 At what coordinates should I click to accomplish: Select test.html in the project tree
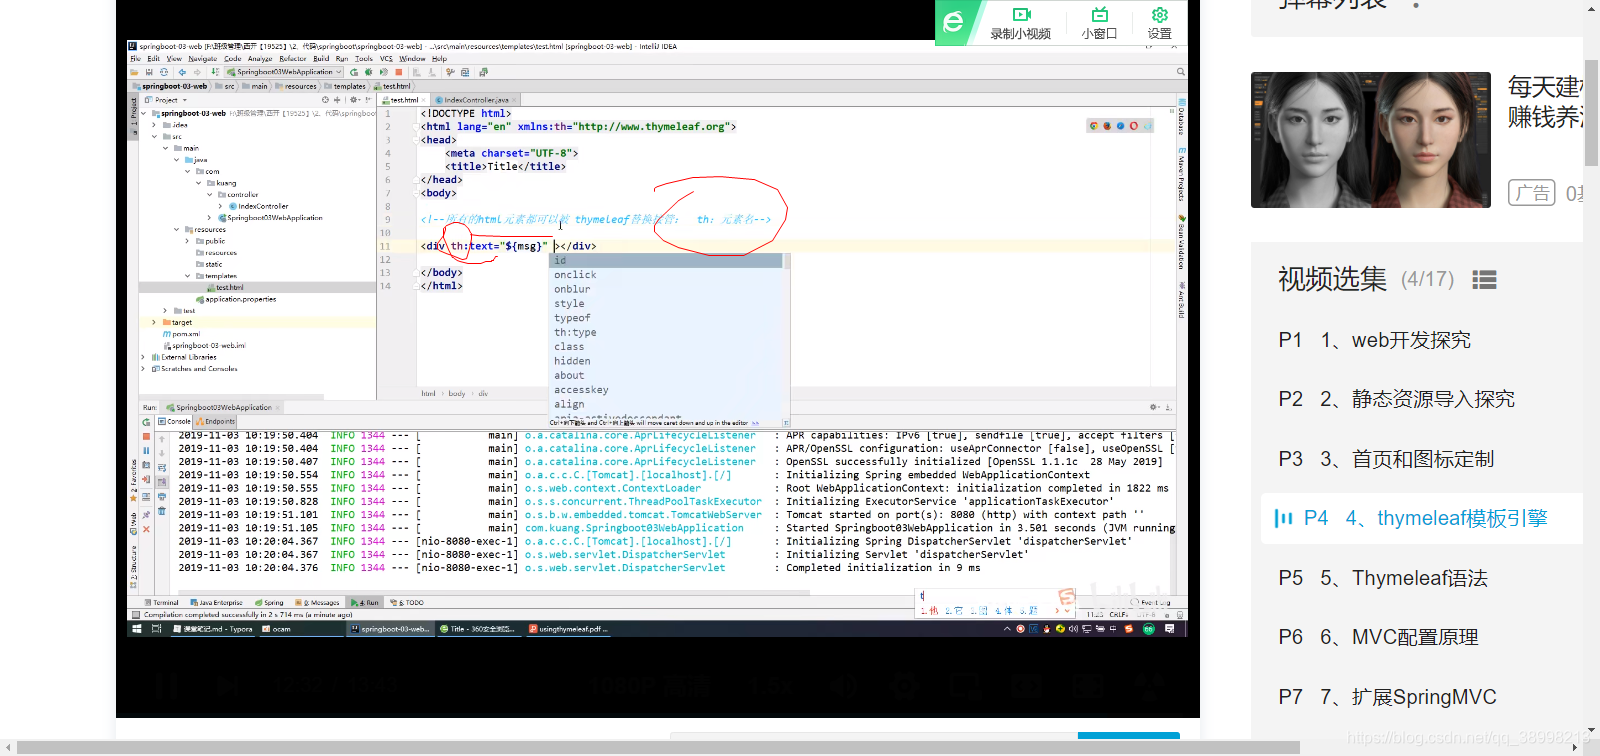(229, 288)
